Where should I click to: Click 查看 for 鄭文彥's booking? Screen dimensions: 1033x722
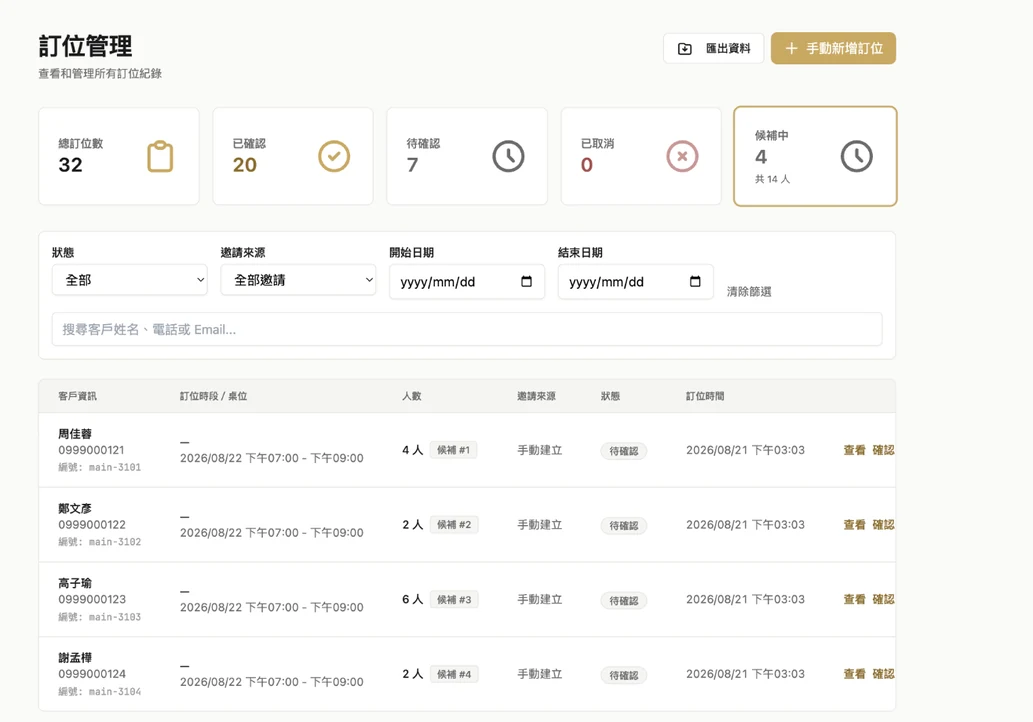click(854, 524)
